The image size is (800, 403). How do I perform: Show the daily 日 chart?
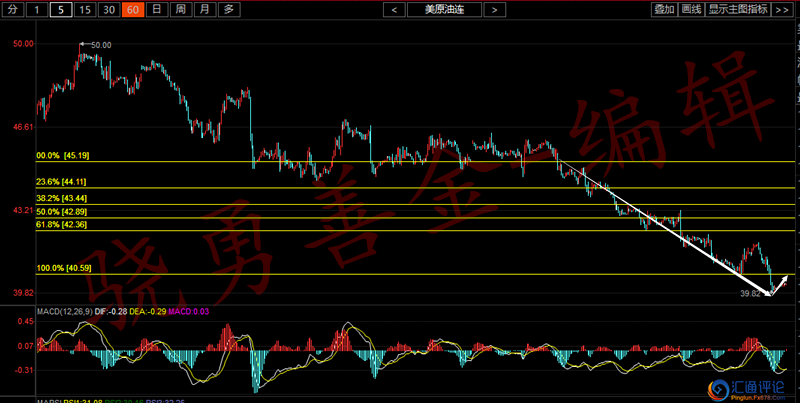(x=157, y=9)
